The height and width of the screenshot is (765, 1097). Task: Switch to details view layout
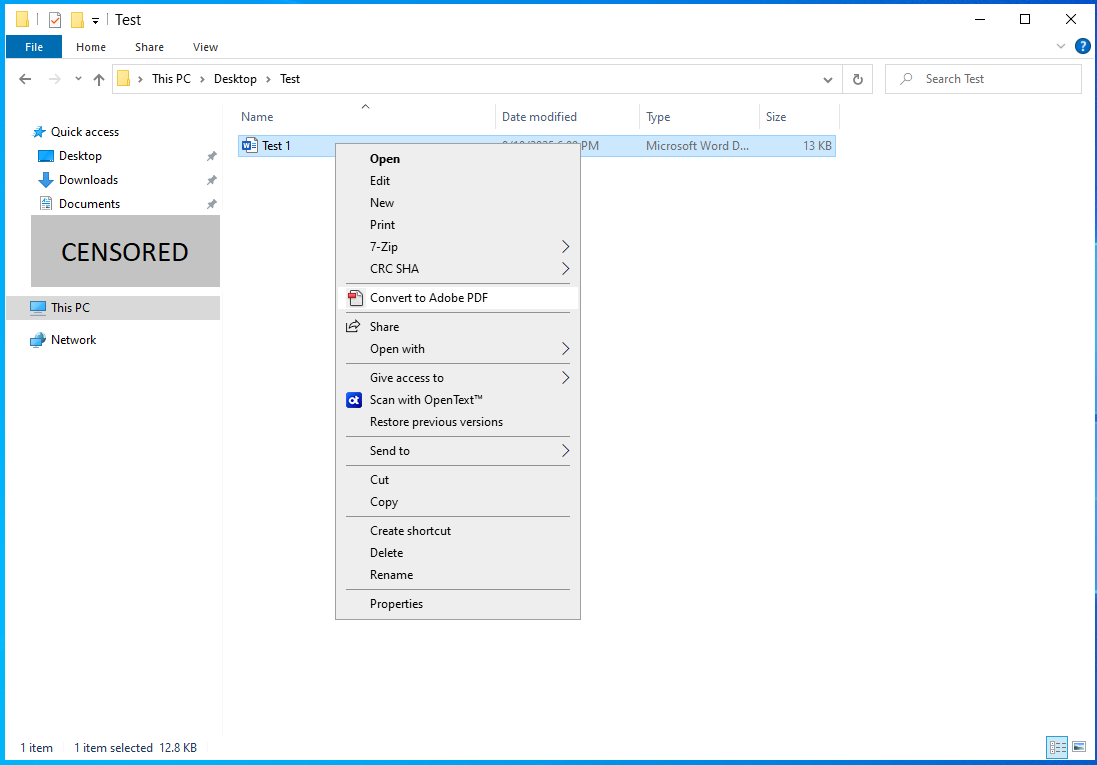[x=1057, y=747]
